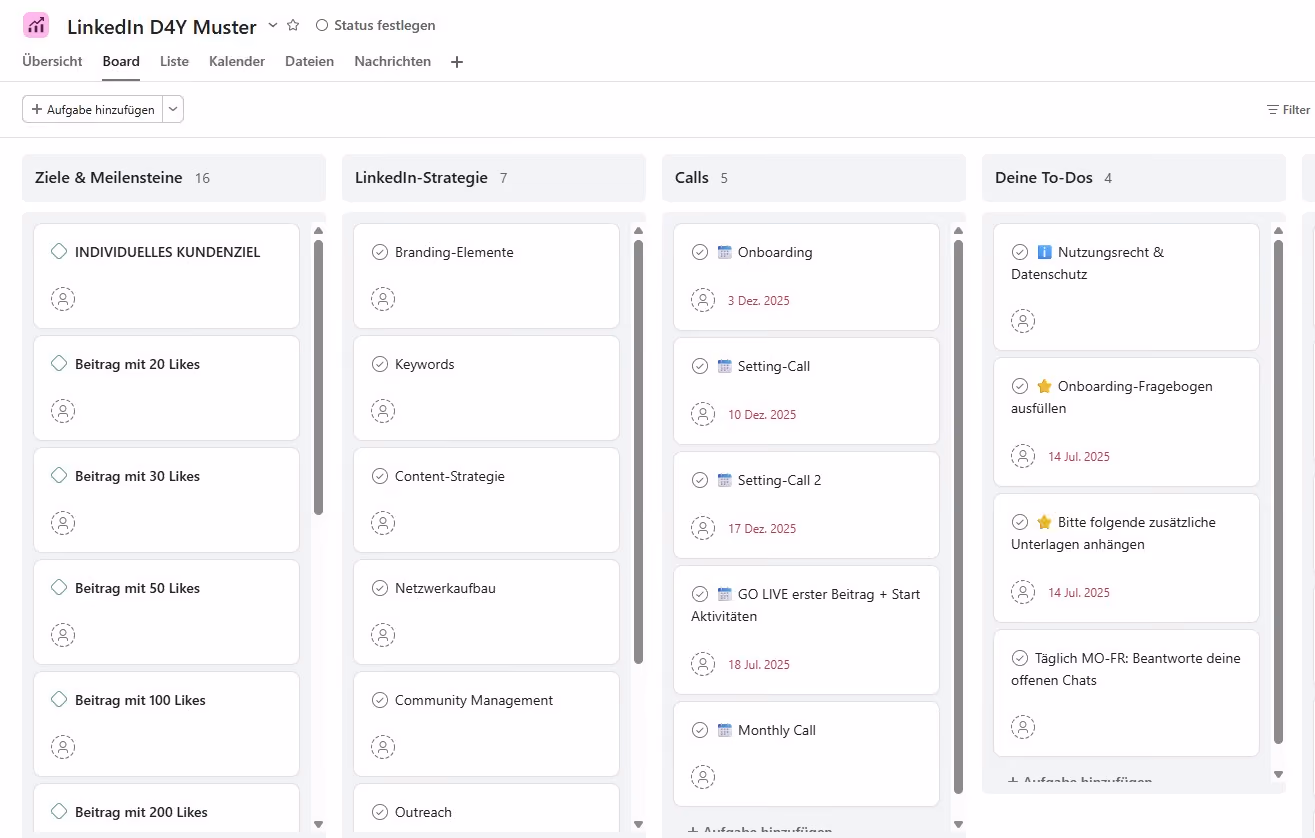Assign a person to Community Management
The width and height of the screenshot is (1315, 838).
tap(383, 747)
